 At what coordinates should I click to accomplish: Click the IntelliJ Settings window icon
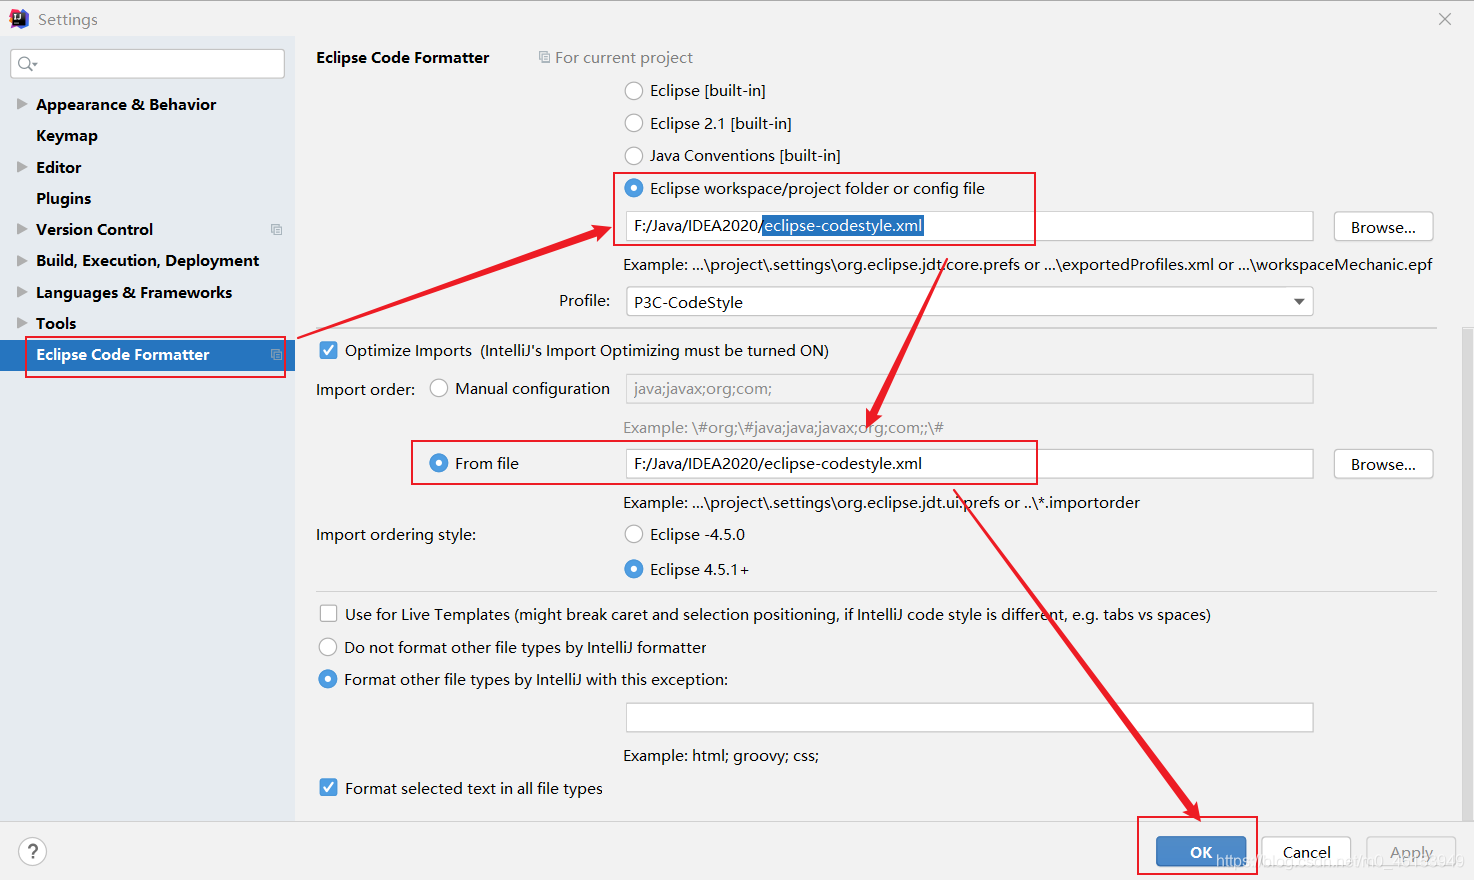coord(19,19)
